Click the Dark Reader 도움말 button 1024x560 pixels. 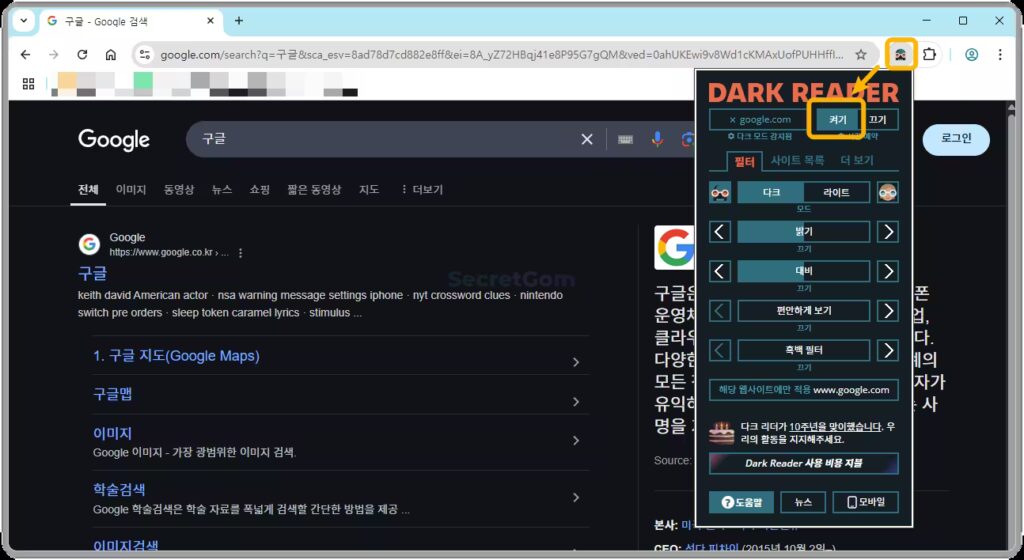[741, 502]
